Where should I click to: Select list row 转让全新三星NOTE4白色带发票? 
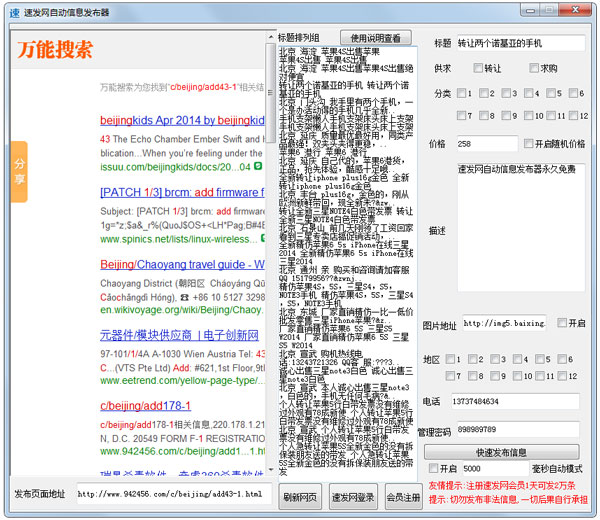(x=346, y=215)
